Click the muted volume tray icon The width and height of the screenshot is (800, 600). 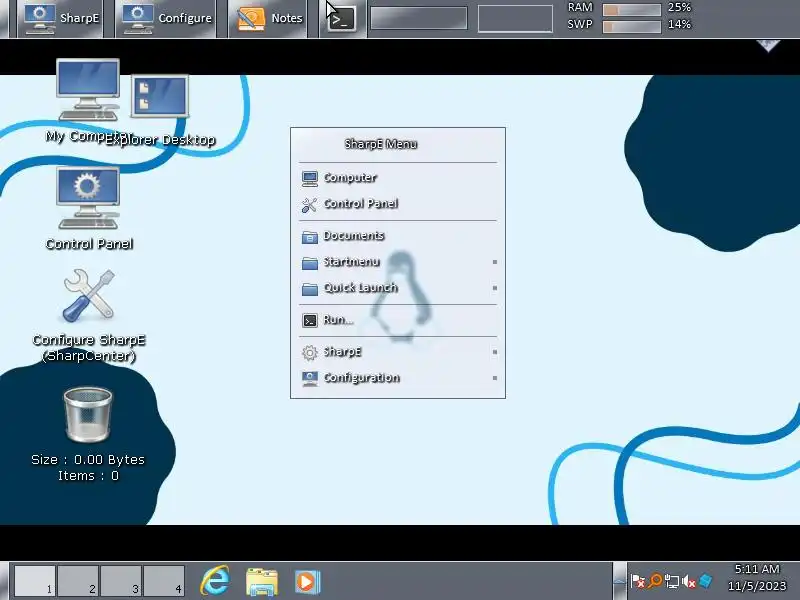tap(689, 581)
